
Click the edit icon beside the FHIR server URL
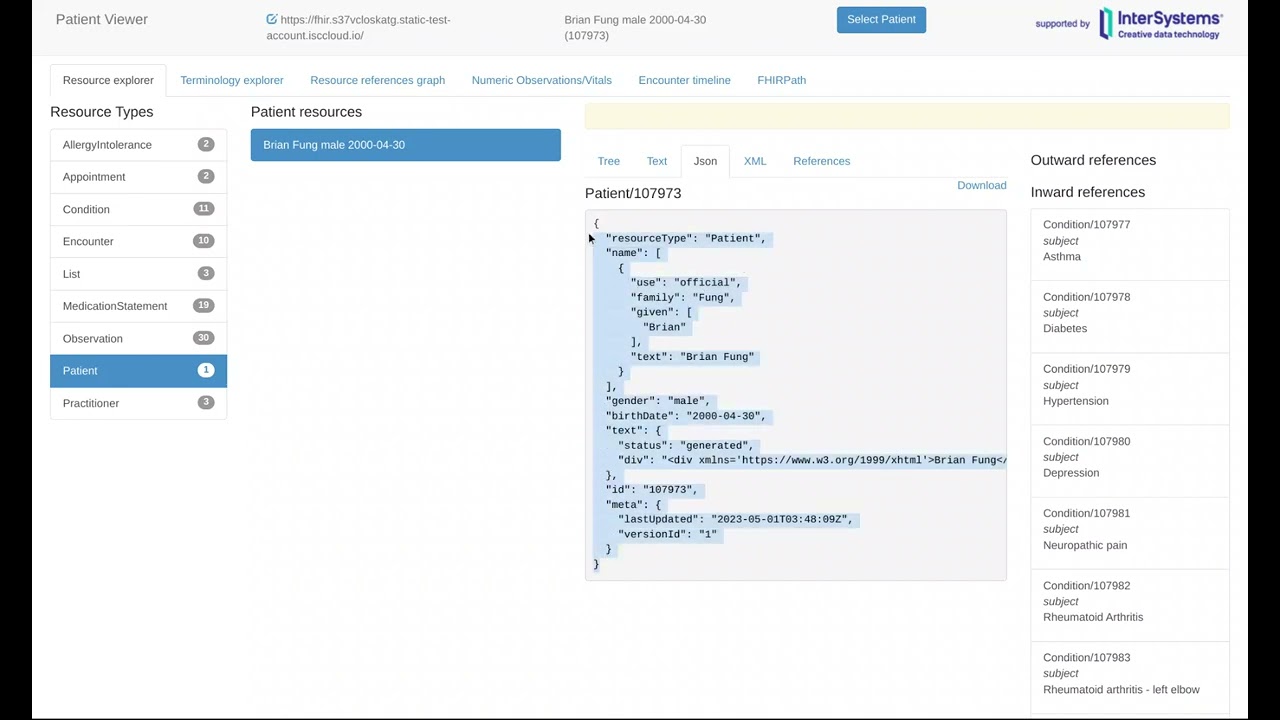point(272,20)
